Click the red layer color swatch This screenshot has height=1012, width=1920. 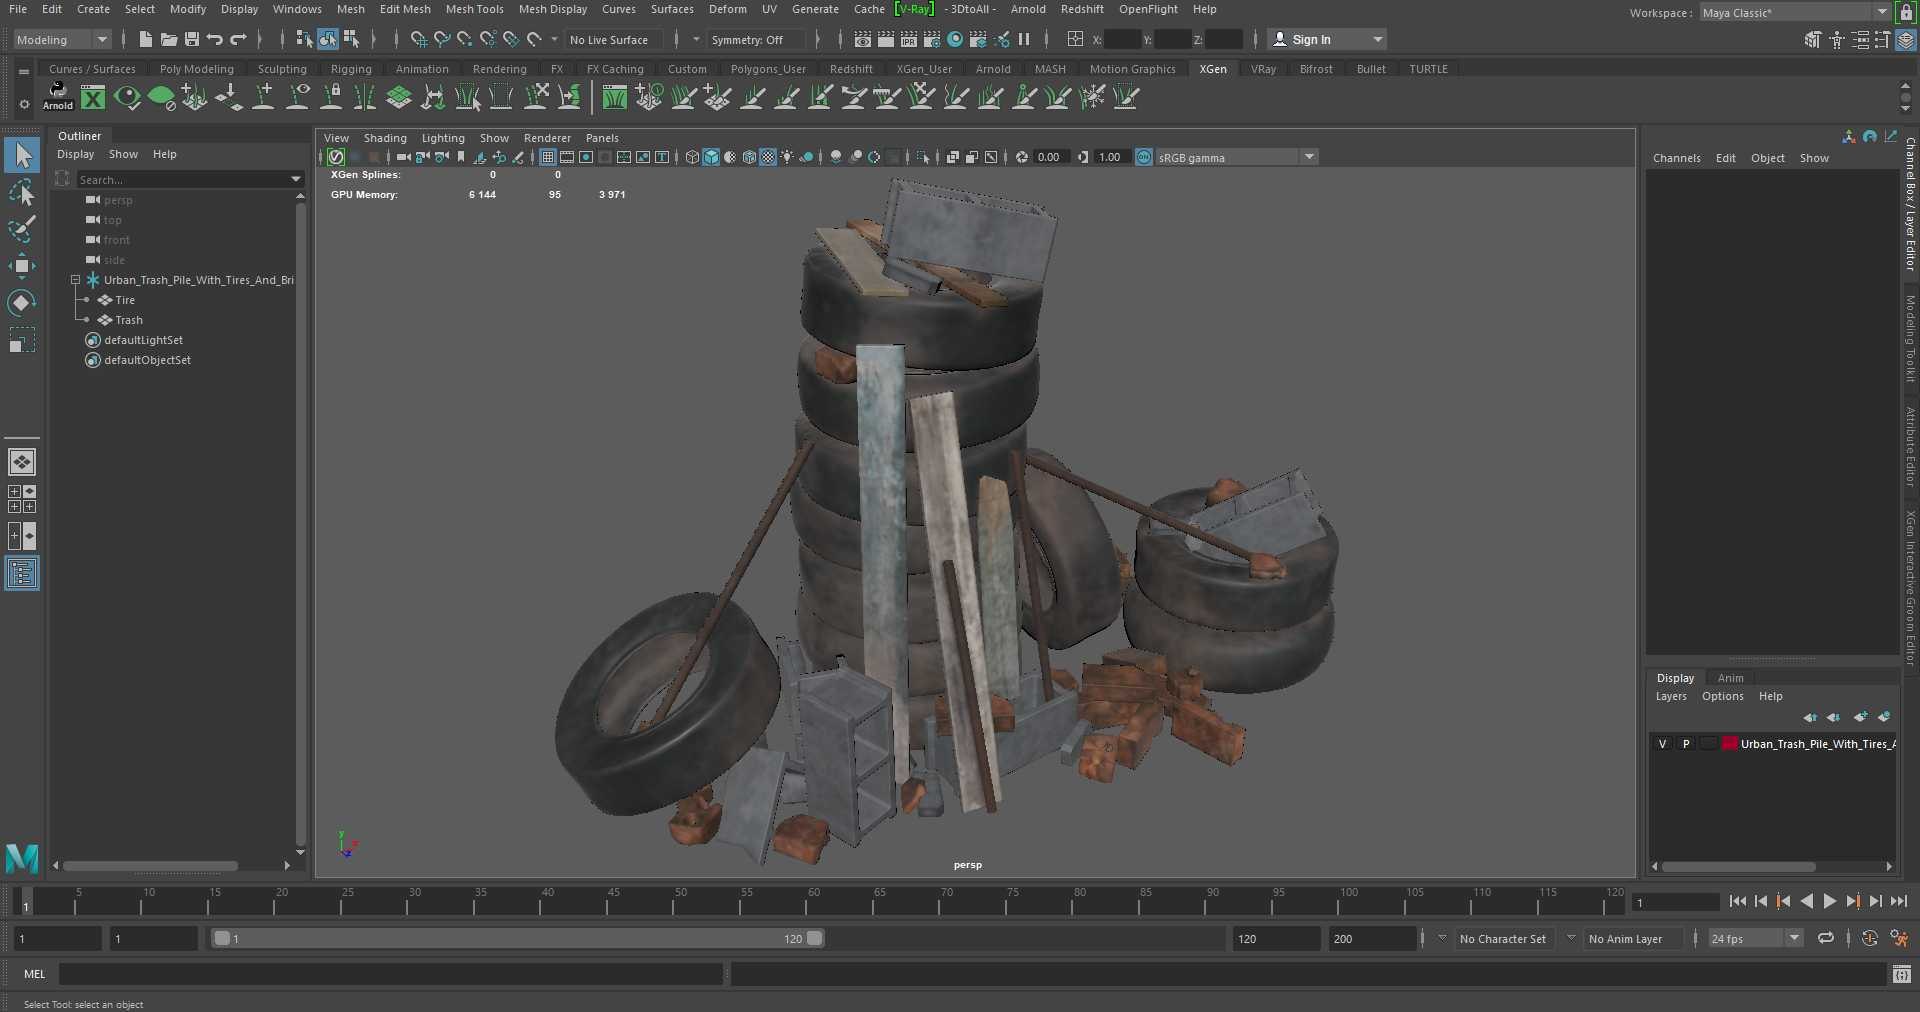tap(1729, 744)
